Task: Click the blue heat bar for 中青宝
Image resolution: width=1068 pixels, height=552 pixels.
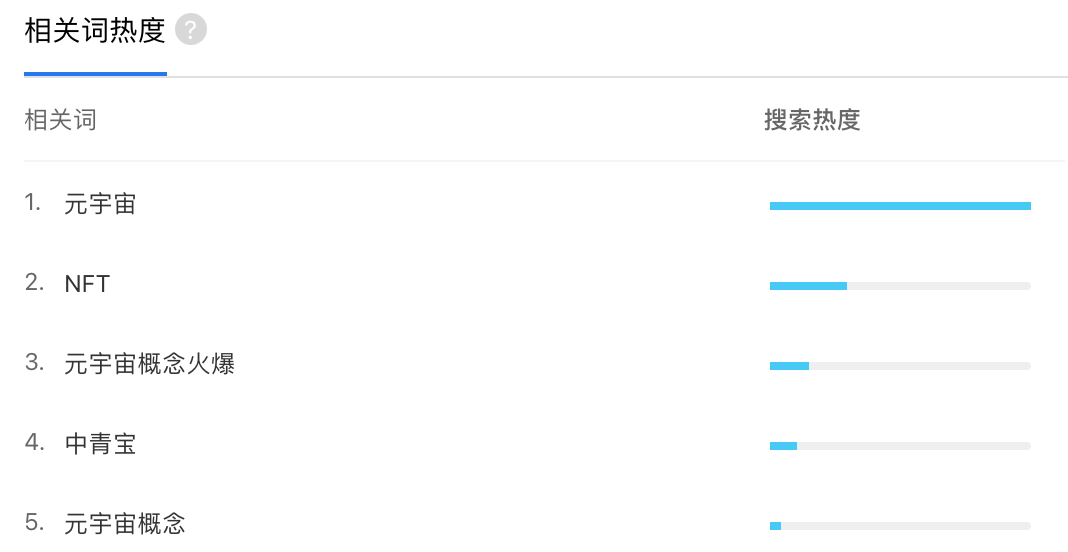Action: [783, 446]
